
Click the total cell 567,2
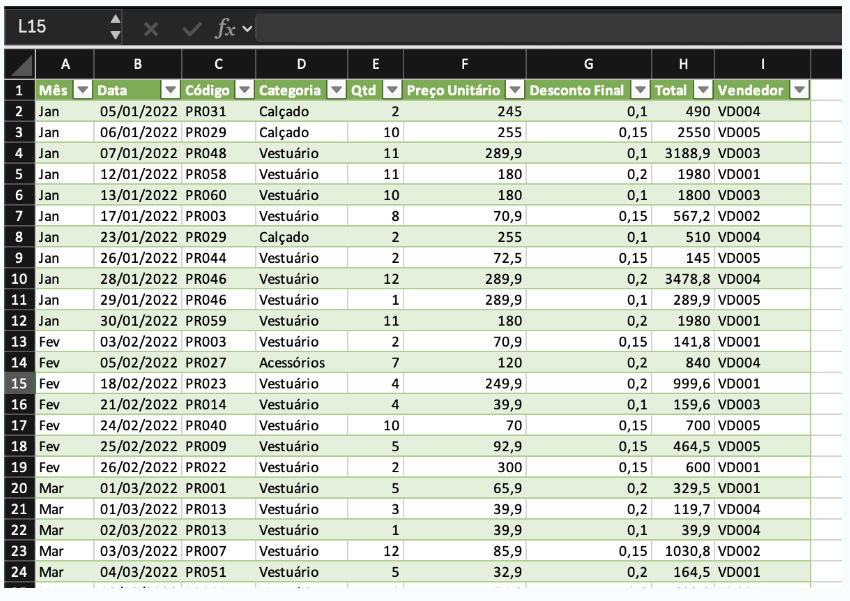[683, 216]
